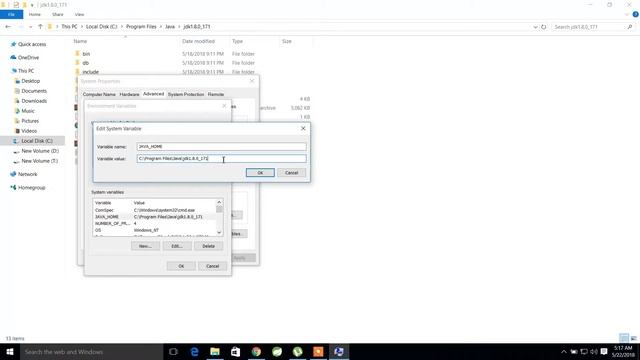Select This PC in navigation pane

pyautogui.click(x=26, y=71)
